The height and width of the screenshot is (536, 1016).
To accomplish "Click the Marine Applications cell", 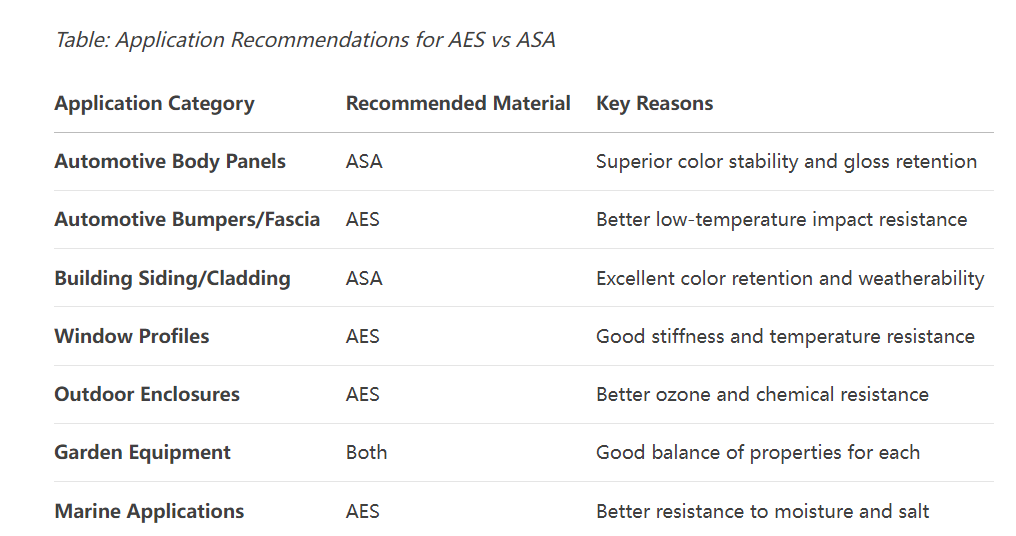I will [x=149, y=511].
